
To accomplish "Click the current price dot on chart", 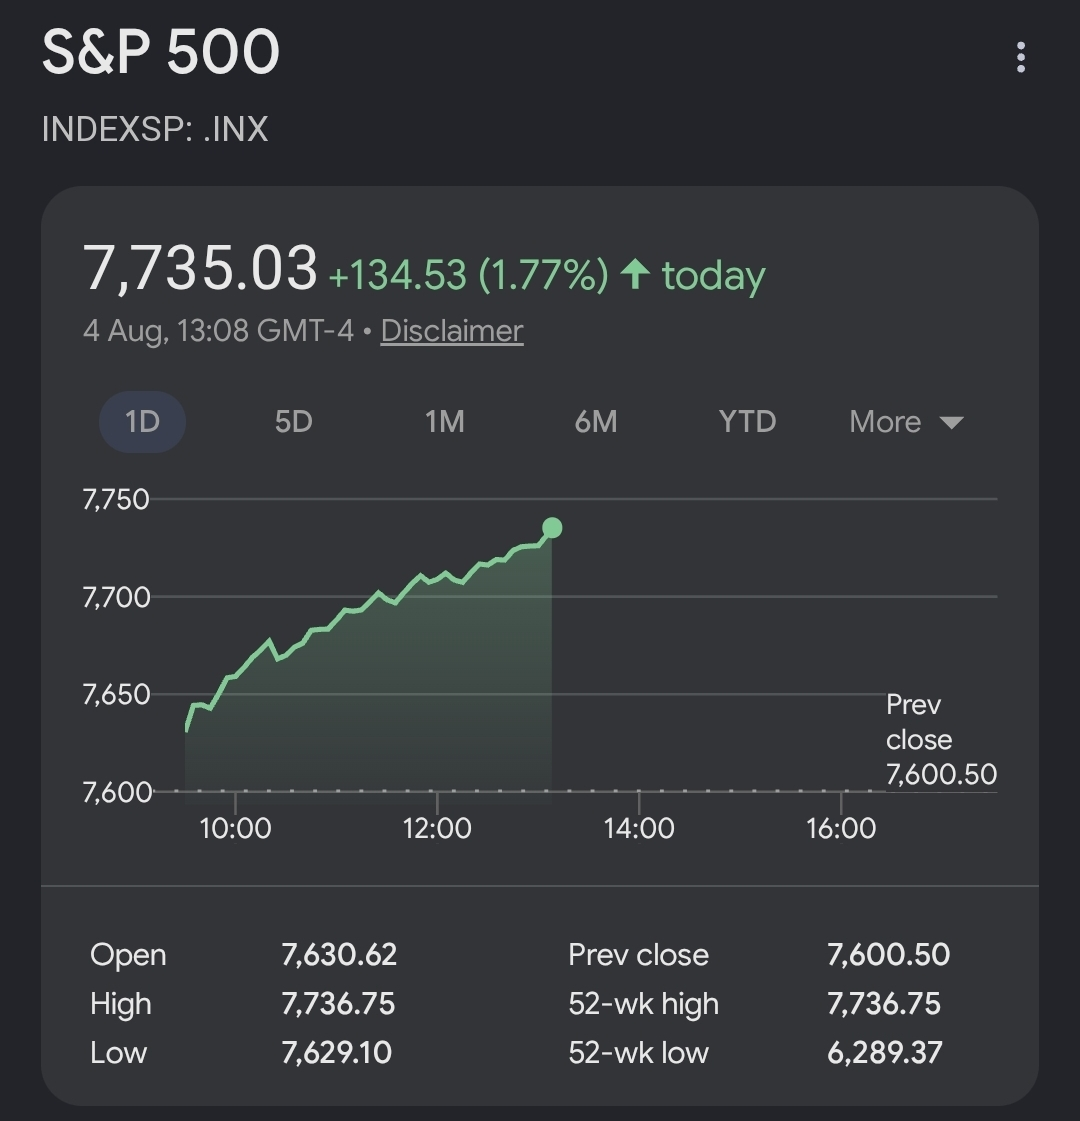I will click(552, 528).
